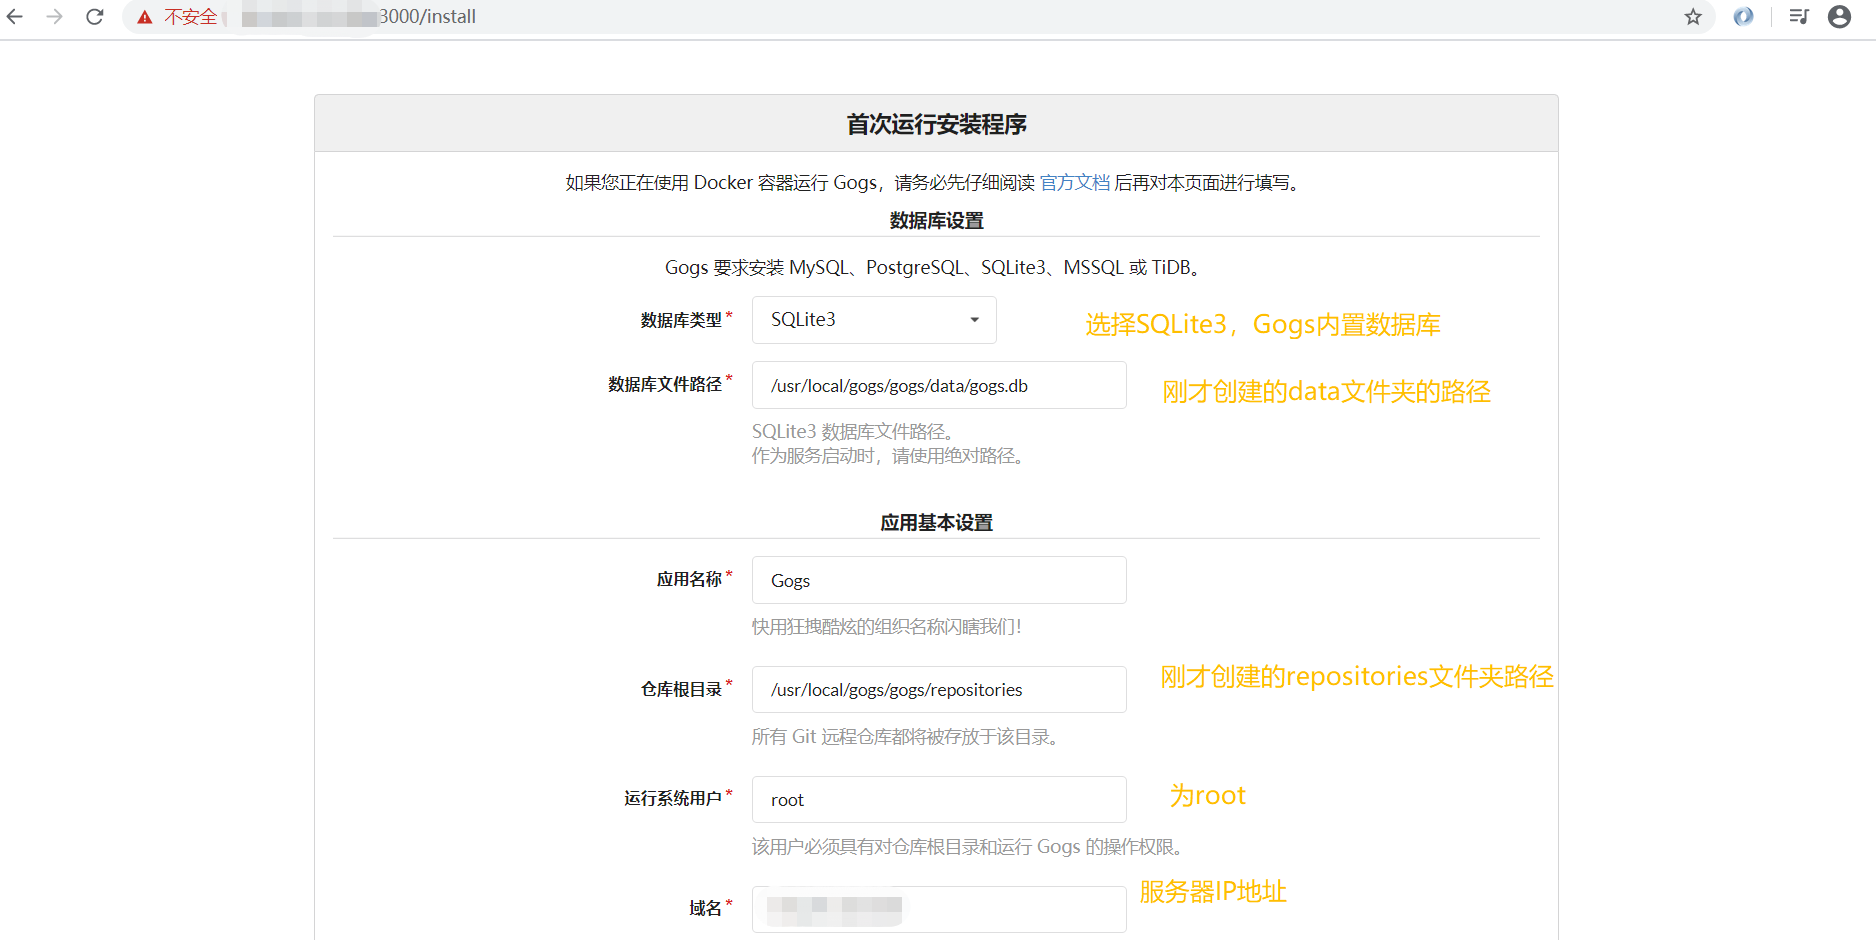
Task: Open the browser profile avatar menu
Action: [1839, 17]
